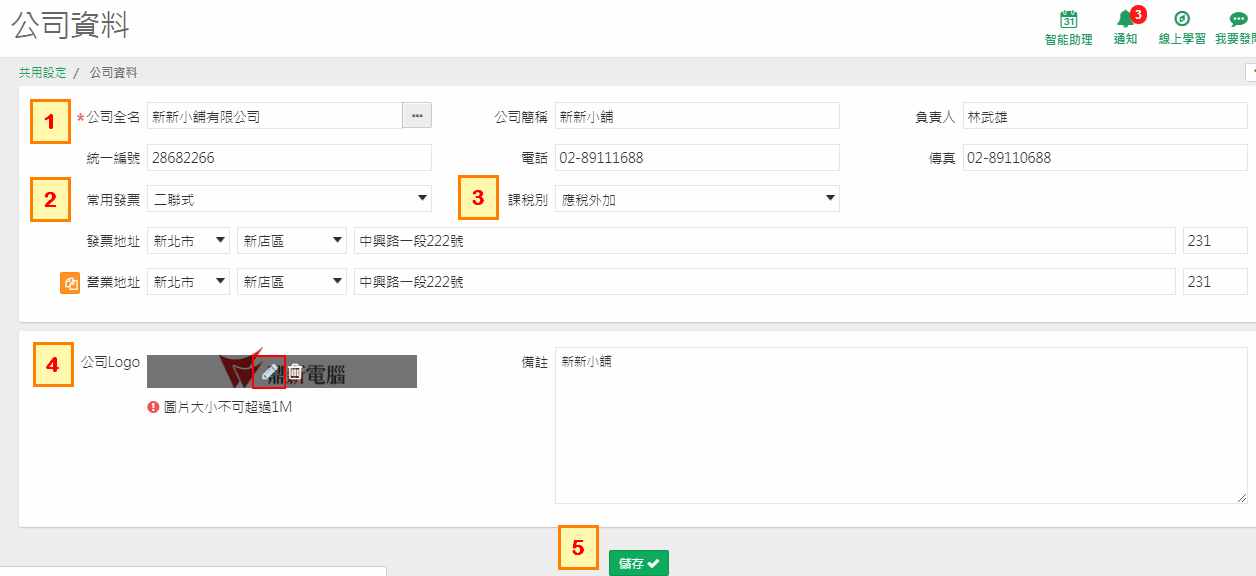Click the 發票地址 postal code field
The width and height of the screenshot is (1256, 576).
click(x=1215, y=241)
